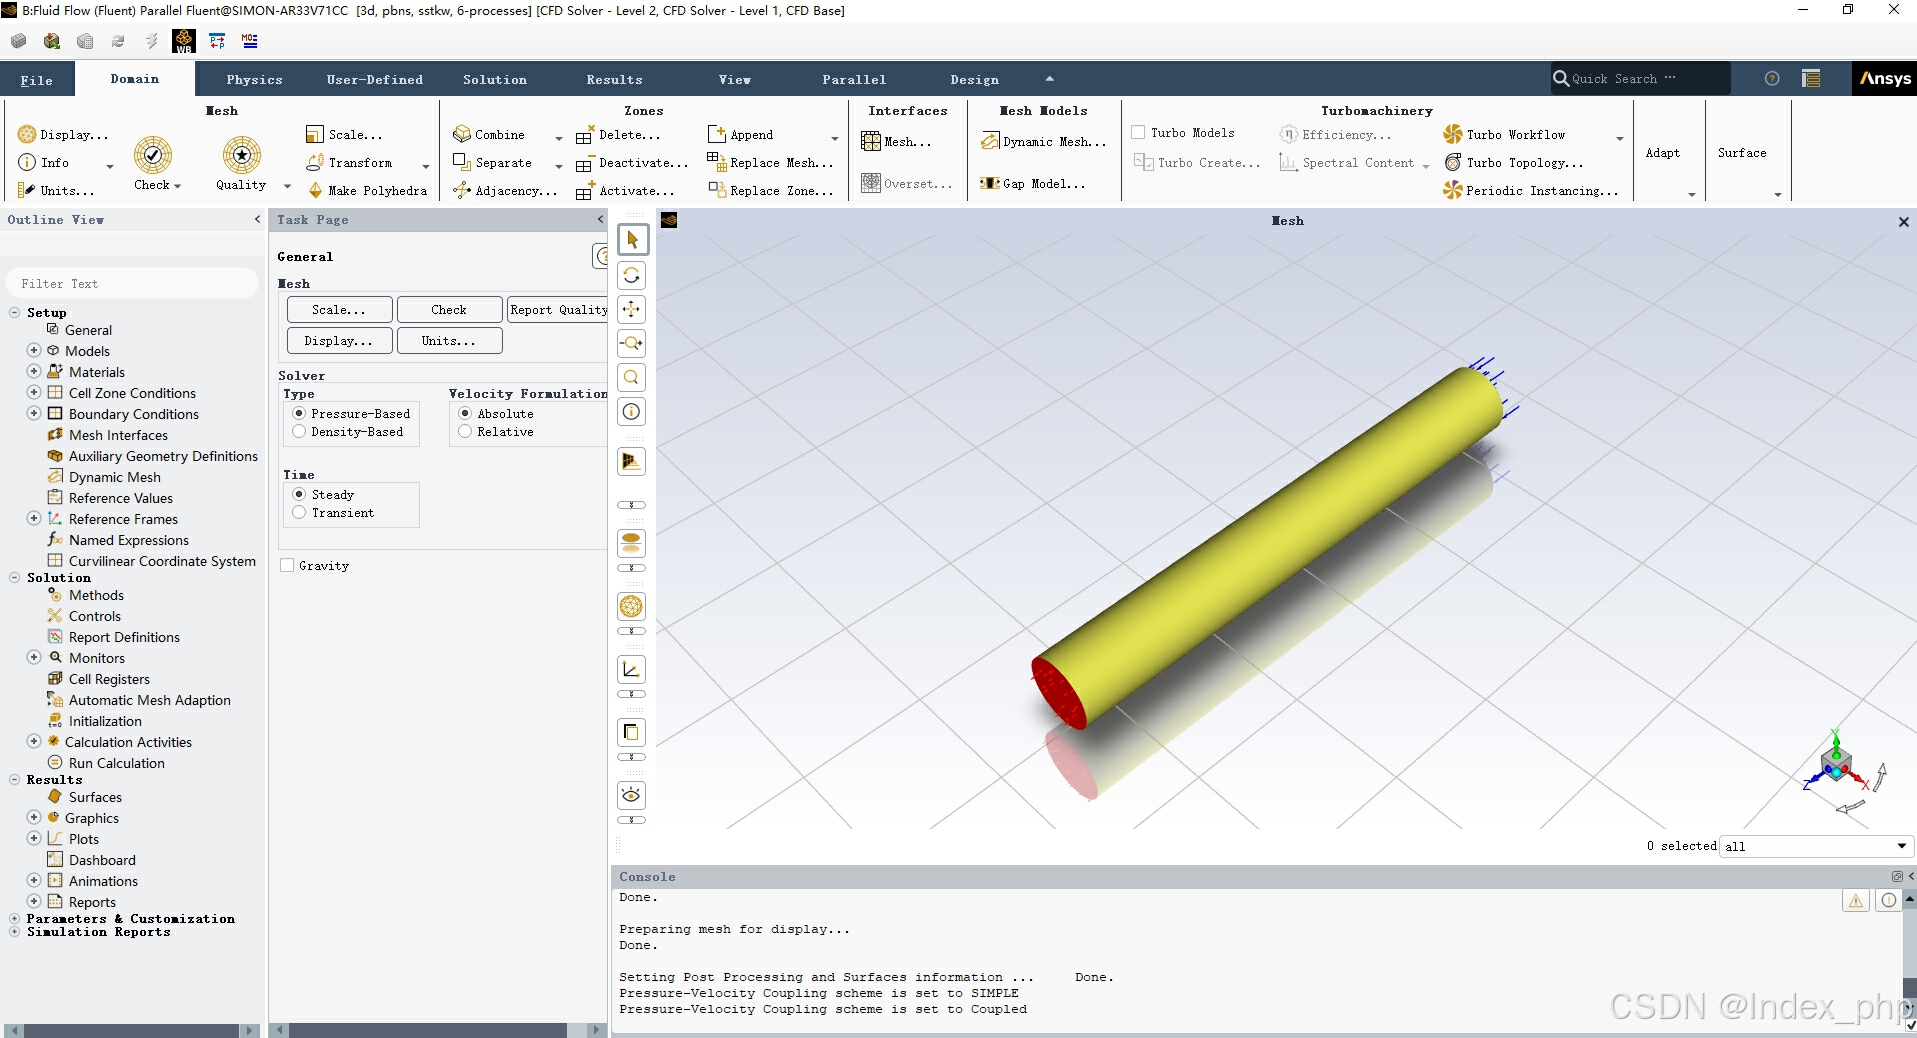Screen dimensions: 1917x1038
Task: Switch to the Solution tab
Action: coord(495,80)
